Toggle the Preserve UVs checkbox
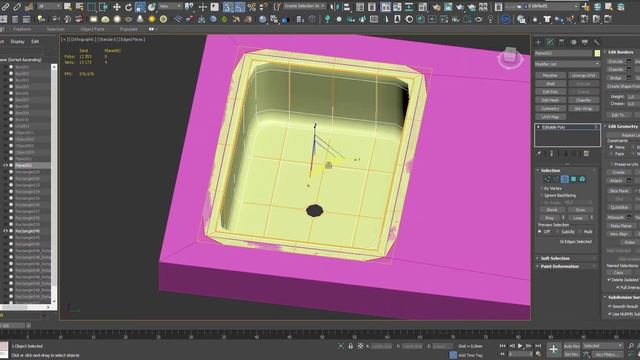Viewport: 640px width, 360px height. pyautogui.click(x=611, y=164)
